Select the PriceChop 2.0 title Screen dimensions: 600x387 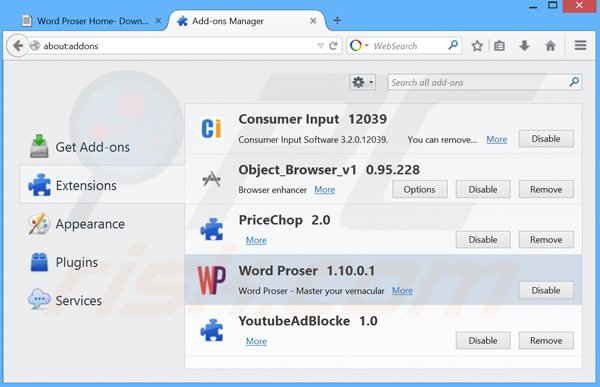pos(284,220)
